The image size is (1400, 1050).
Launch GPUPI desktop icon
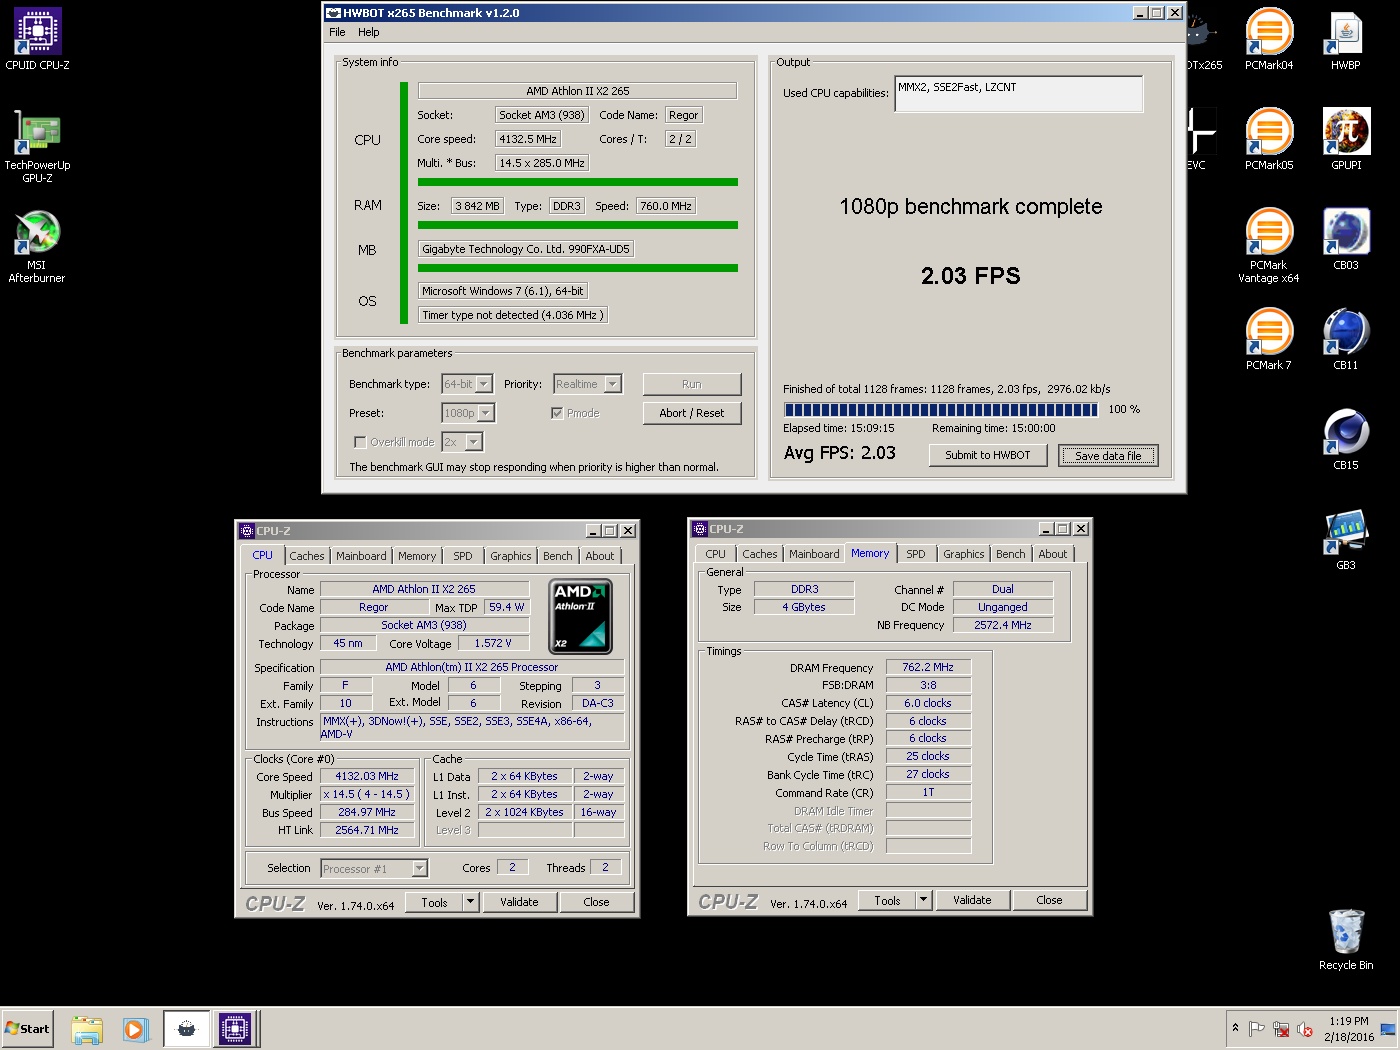[x=1346, y=140]
